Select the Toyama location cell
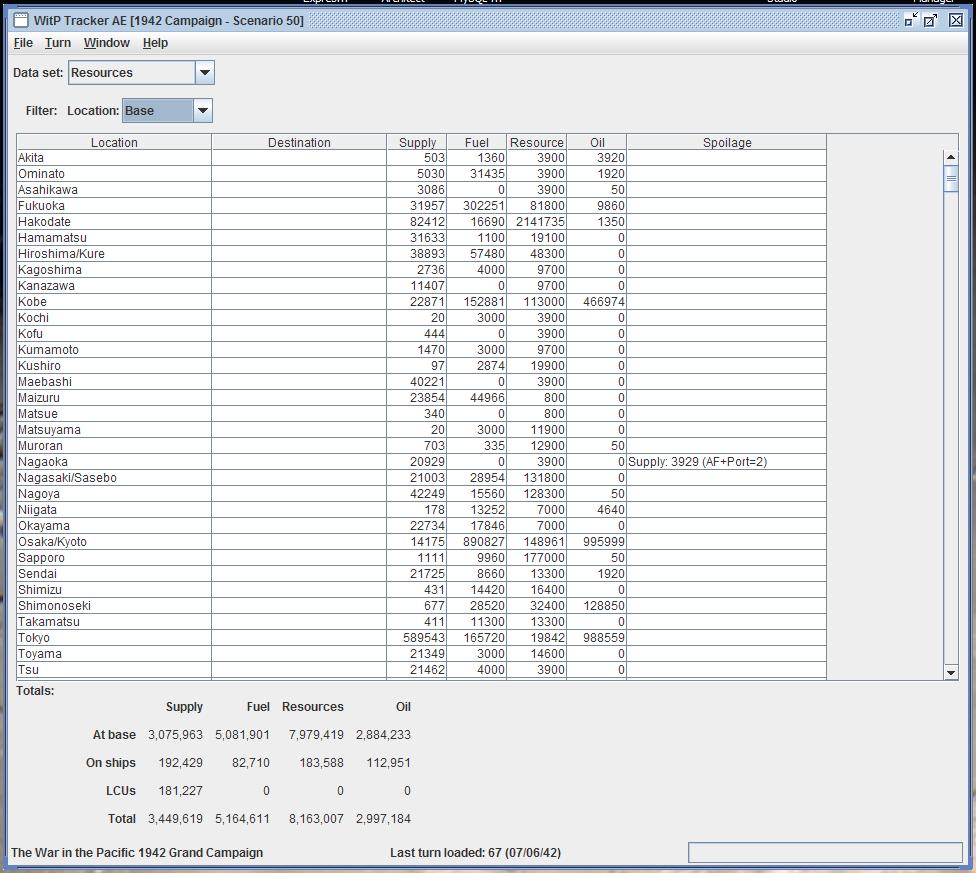The width and height of the screenshot is (976, 873). tap(114, 654)
